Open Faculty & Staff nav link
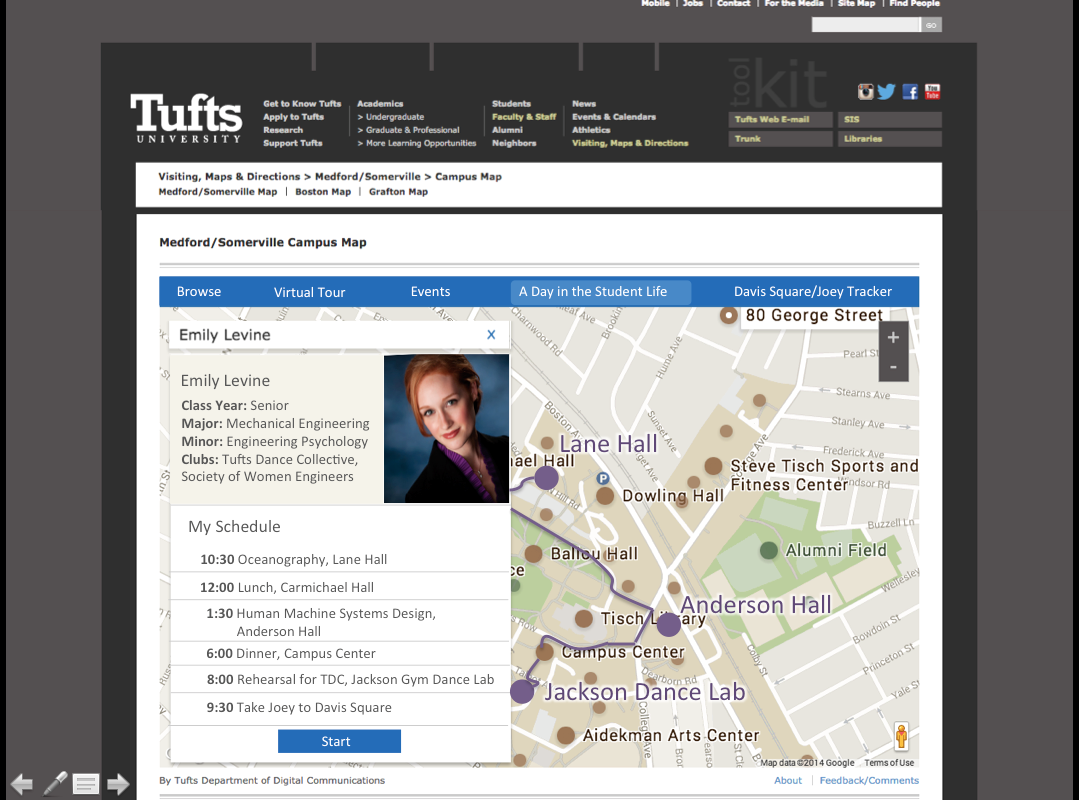 524,117
